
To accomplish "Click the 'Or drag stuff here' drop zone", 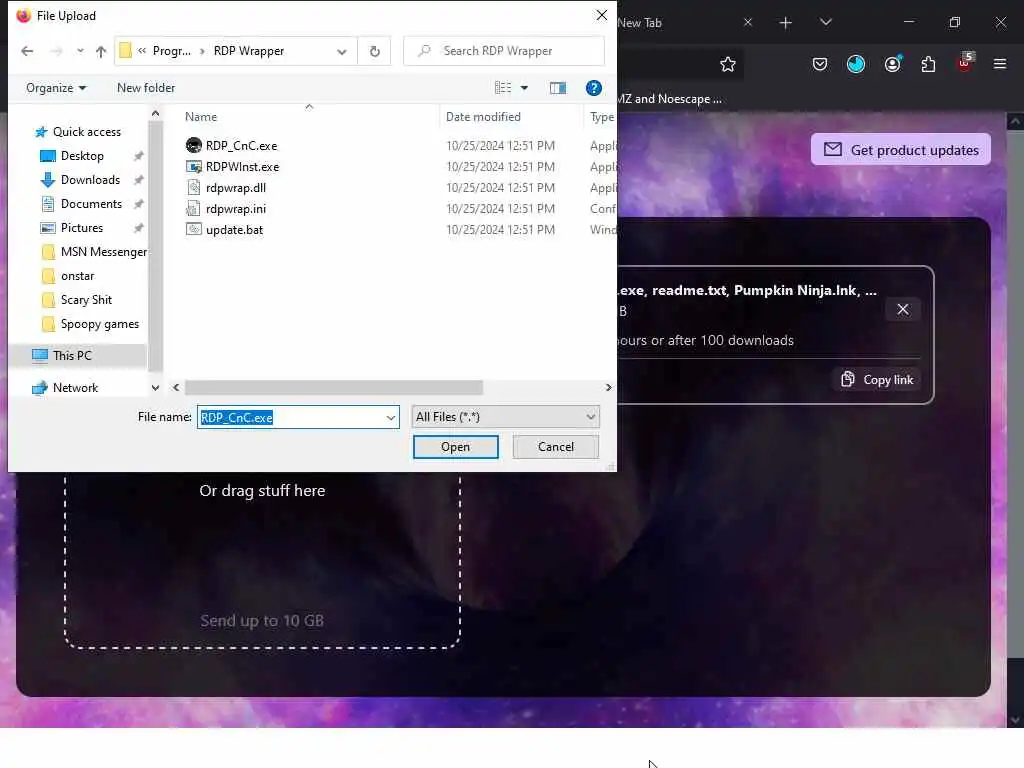I will point(262,491).
